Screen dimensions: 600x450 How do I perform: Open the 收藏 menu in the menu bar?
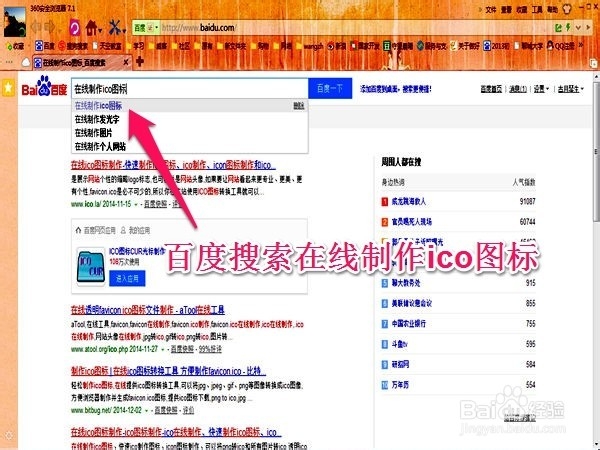[x=522, y=10]
